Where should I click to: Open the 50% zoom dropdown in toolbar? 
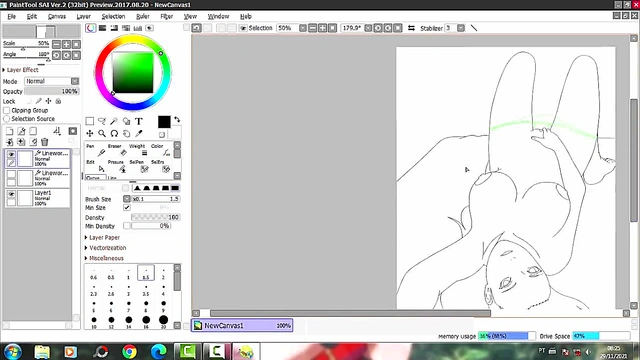pos(302,28)
